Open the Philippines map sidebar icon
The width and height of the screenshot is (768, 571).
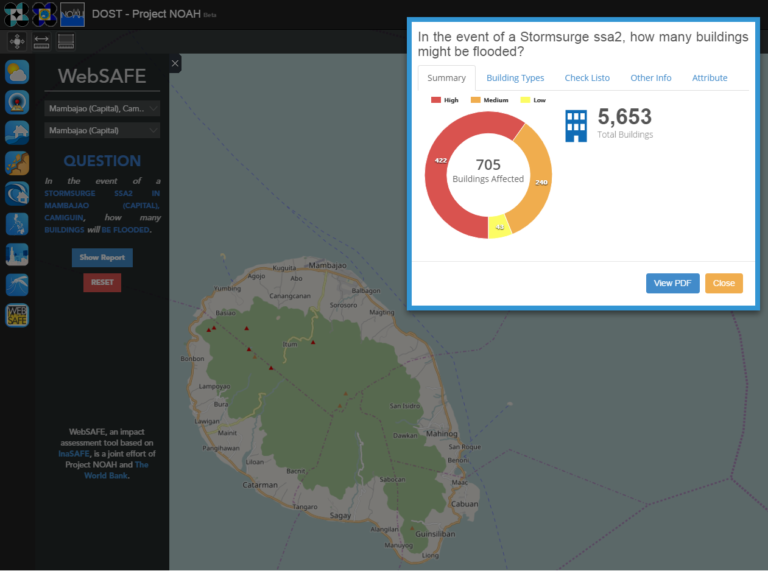click(x=17, y=224)
